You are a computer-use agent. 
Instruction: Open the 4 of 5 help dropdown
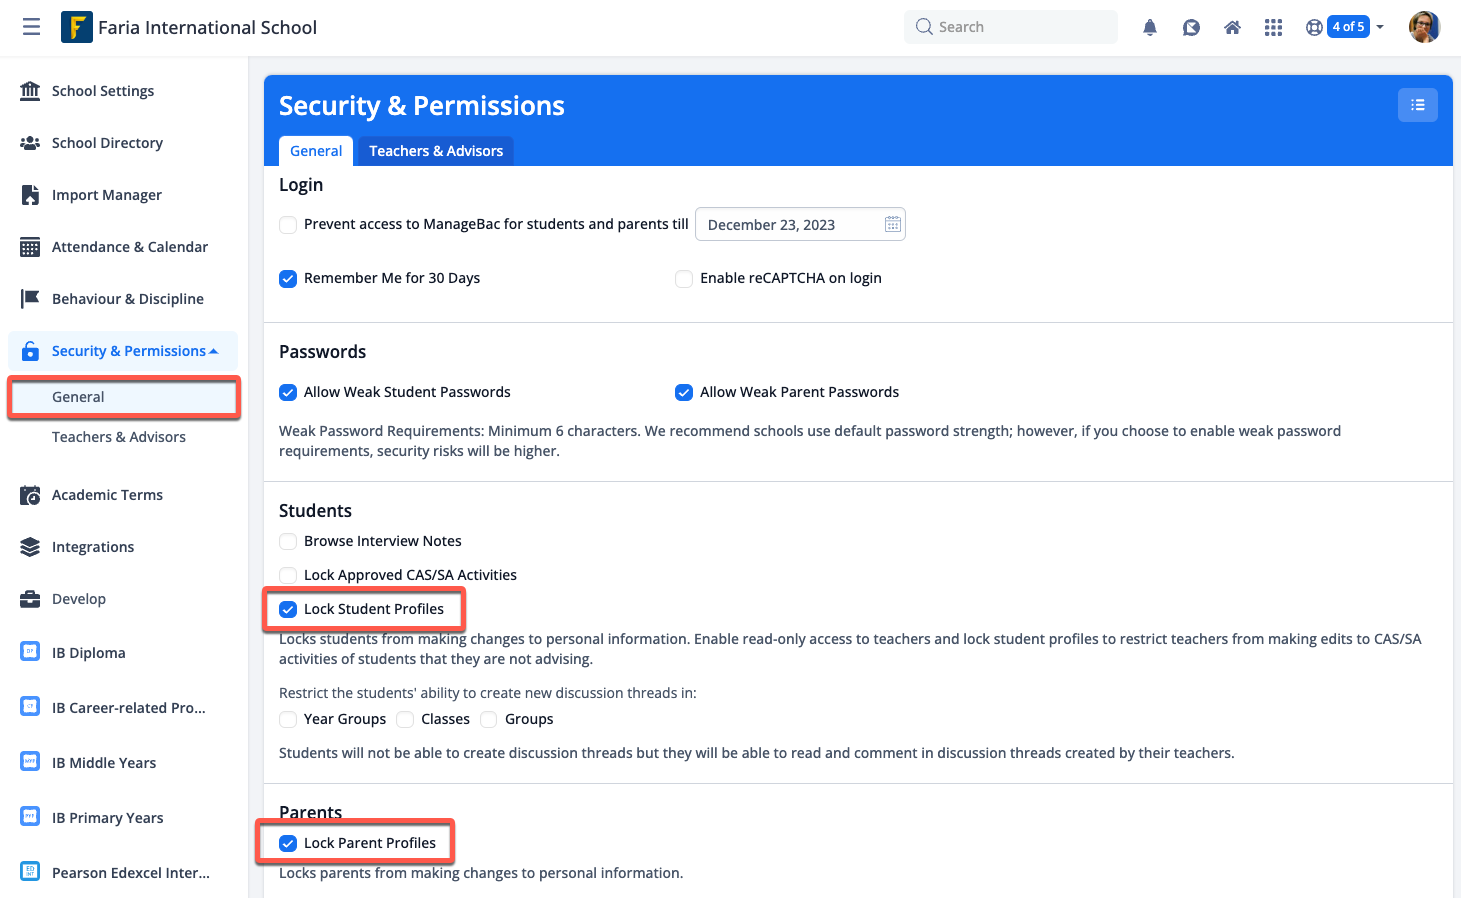coord(1346,27)
